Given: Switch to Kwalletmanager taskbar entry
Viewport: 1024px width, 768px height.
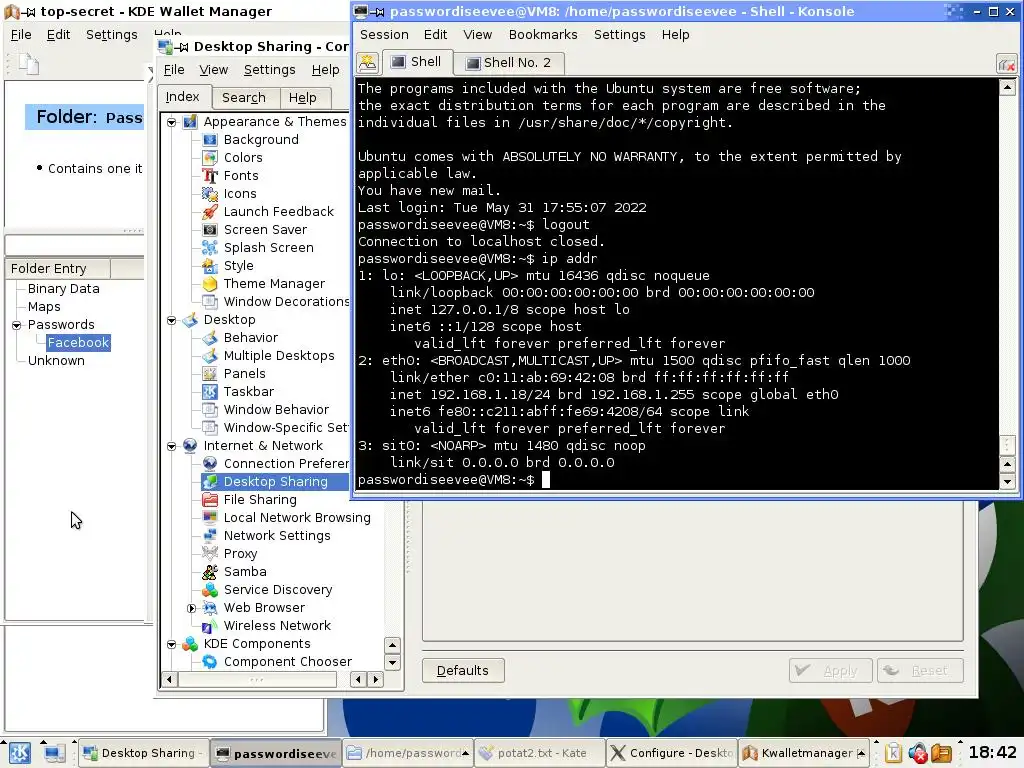Looking at the screenshot, I should 804,753.
